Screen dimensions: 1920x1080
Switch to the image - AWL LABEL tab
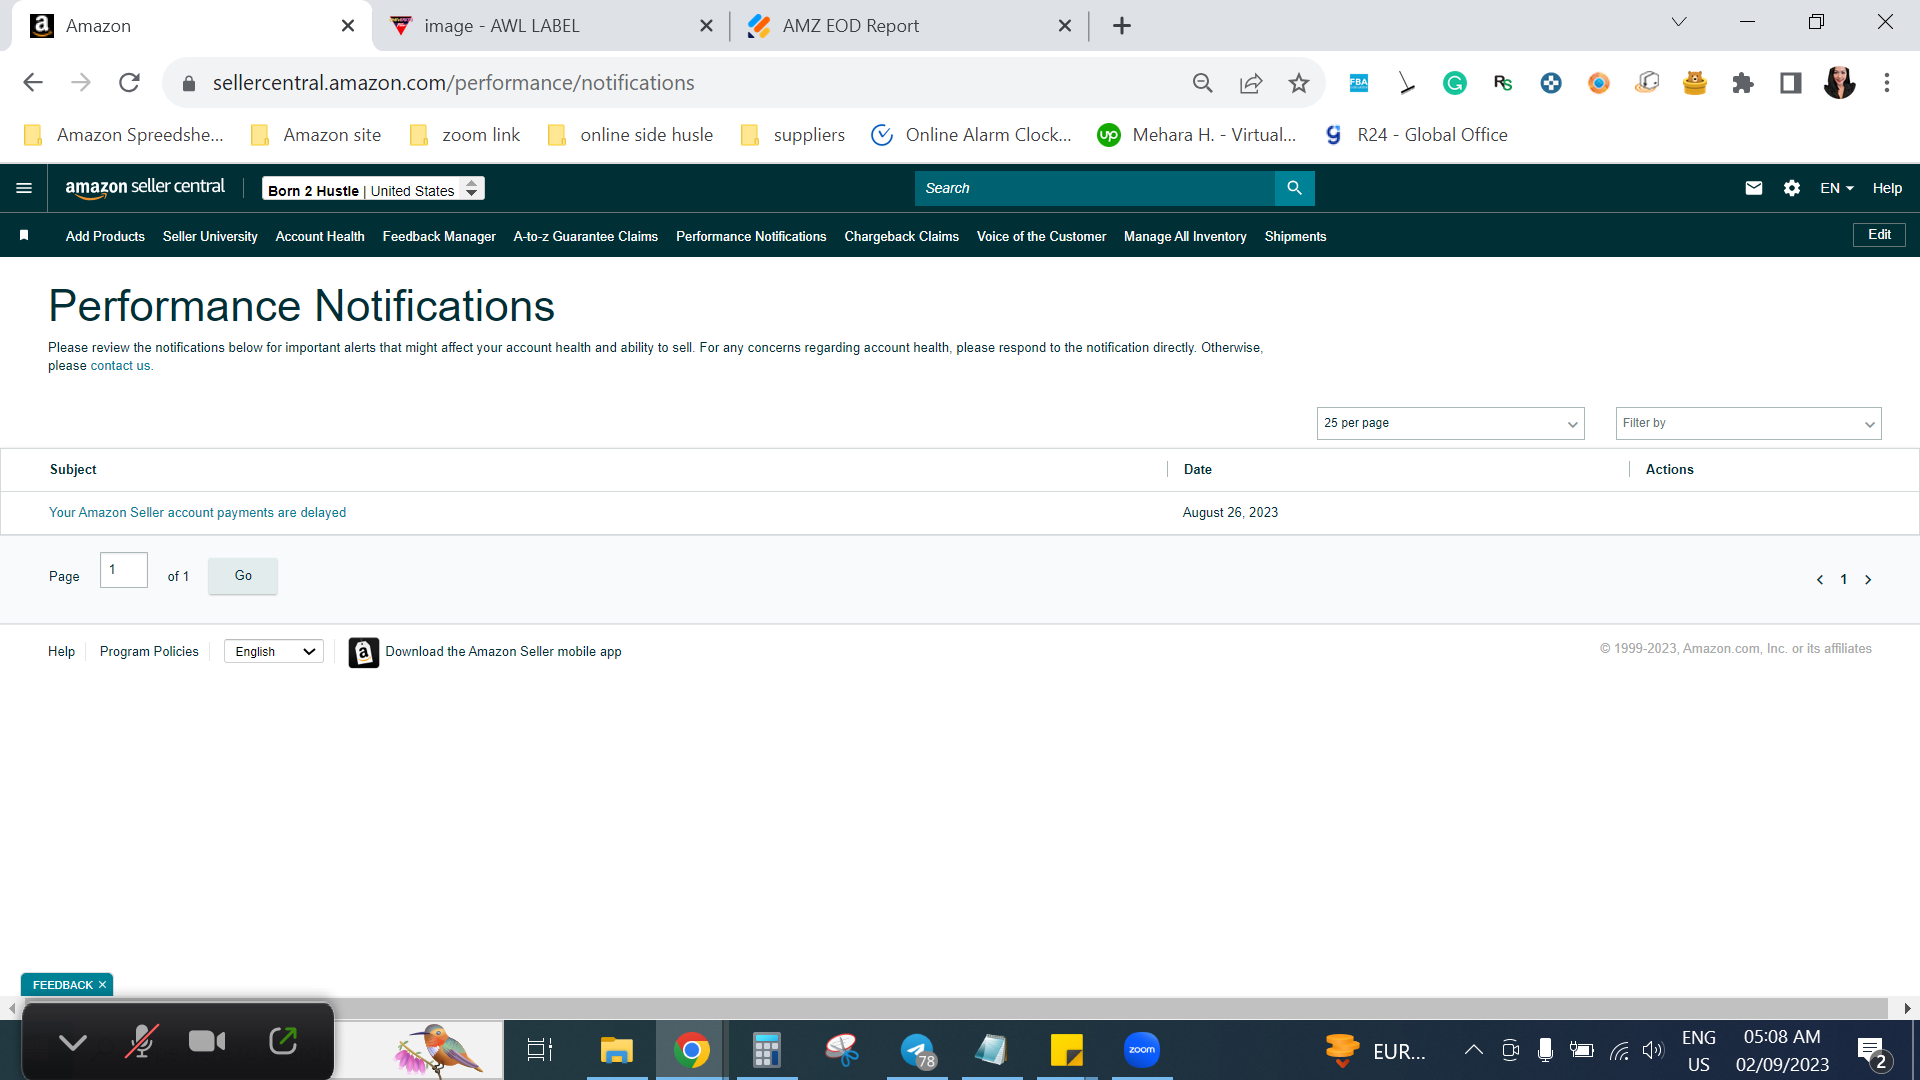tap(551, 26)
